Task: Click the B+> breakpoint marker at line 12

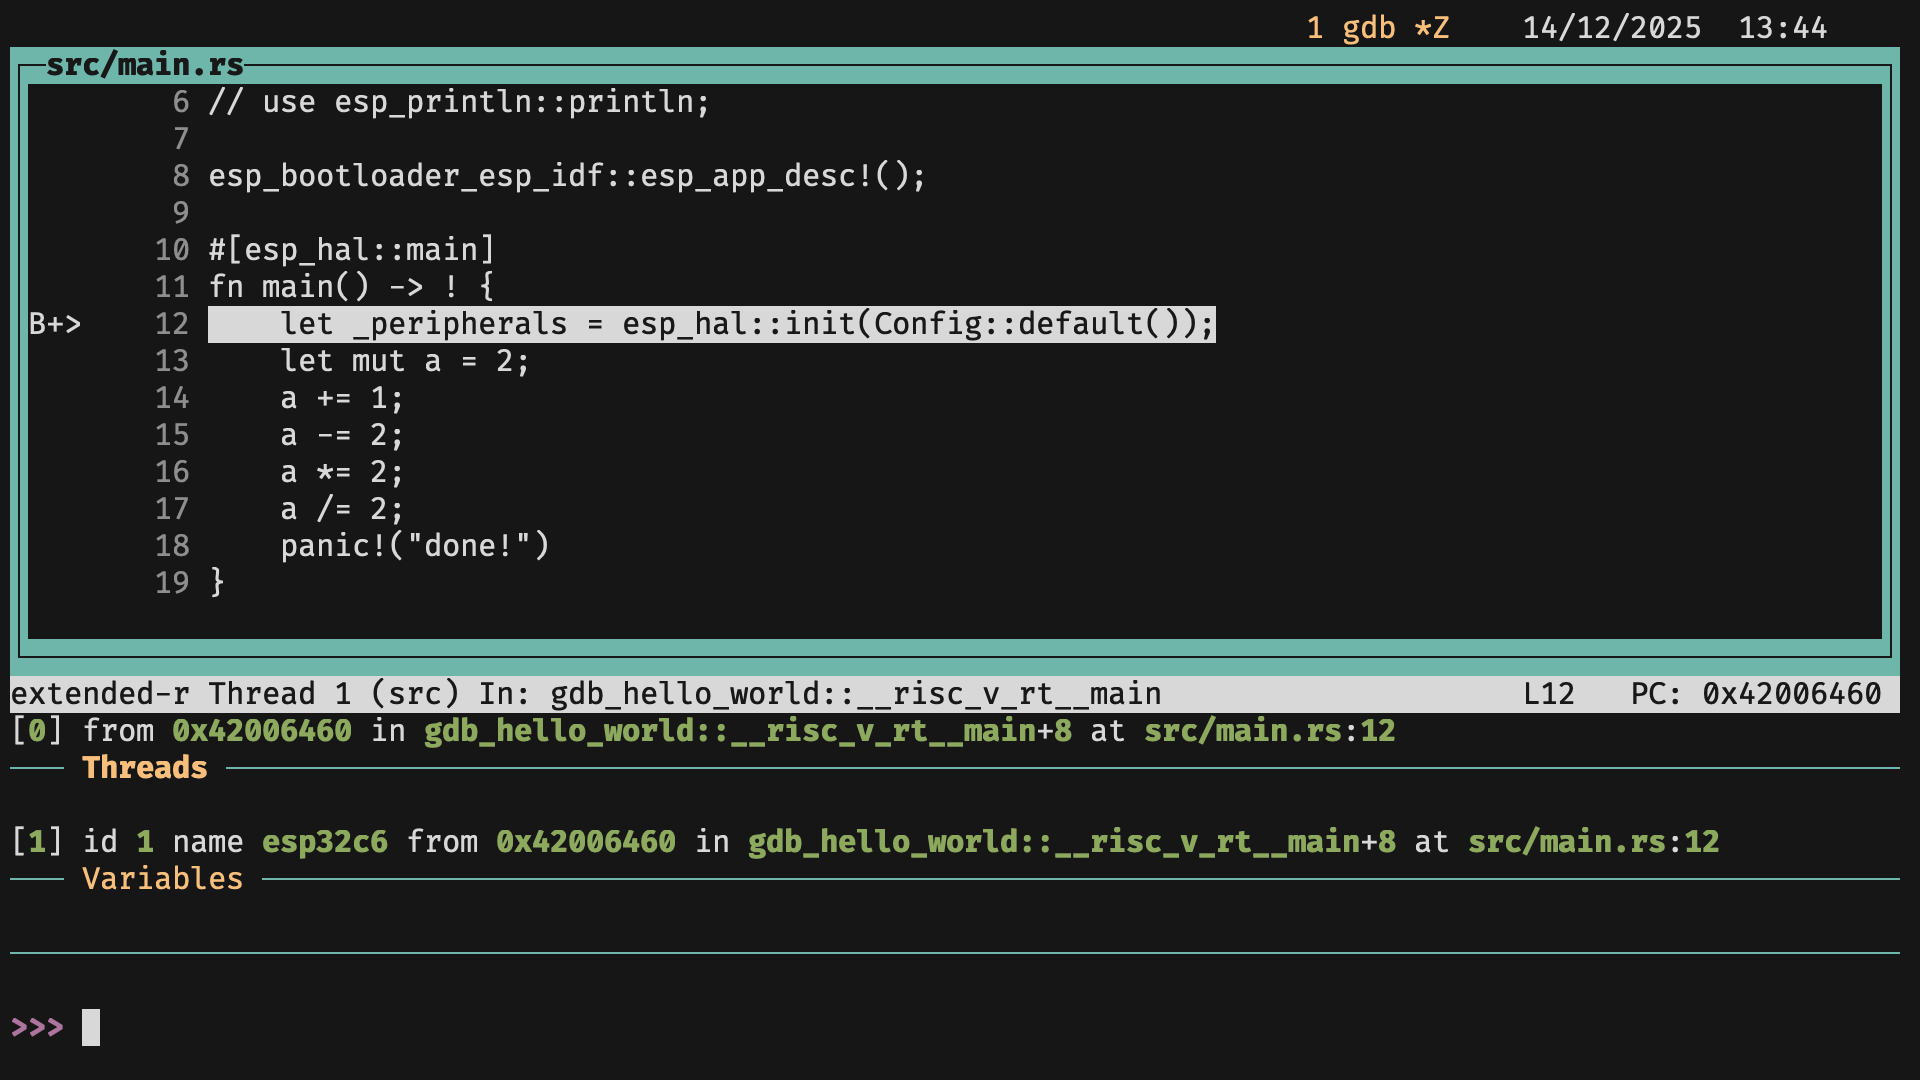Action: (55, 324)
